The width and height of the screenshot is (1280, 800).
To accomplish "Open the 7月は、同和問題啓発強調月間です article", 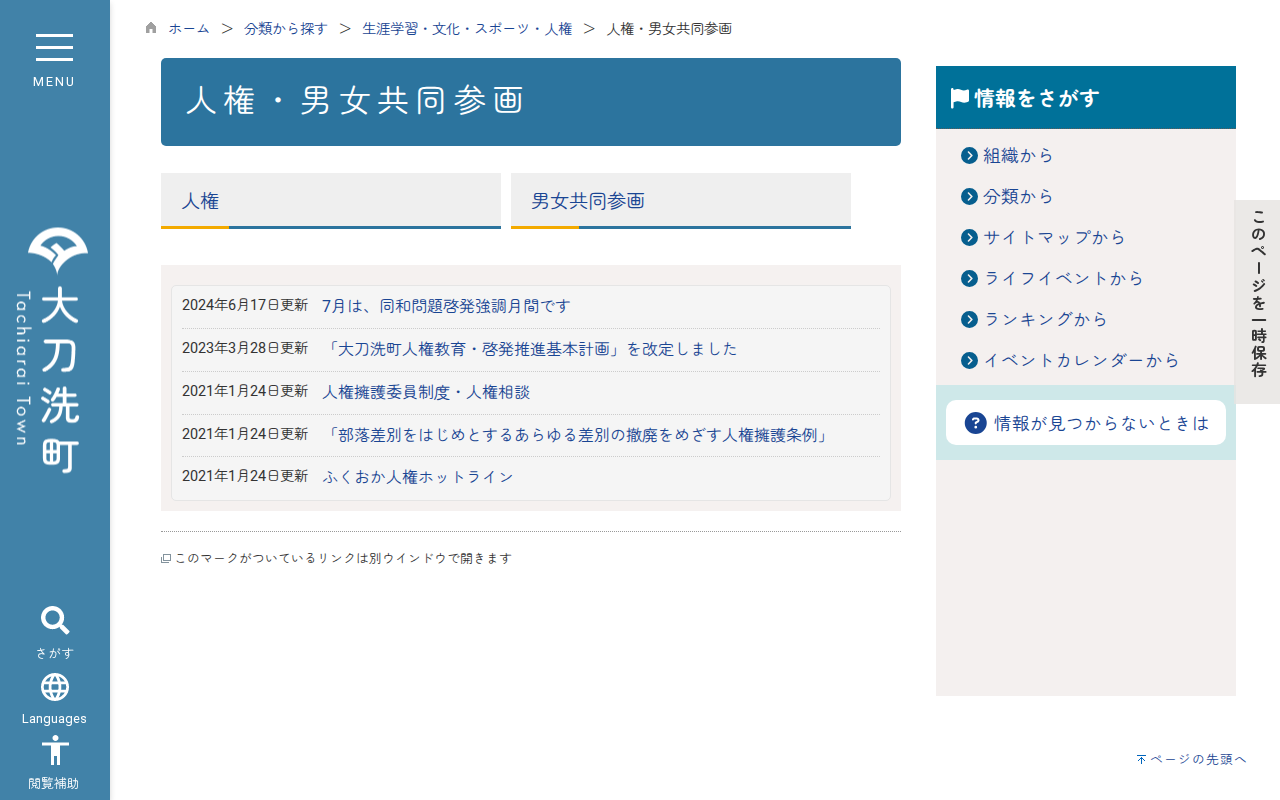I will coord(446,306).
